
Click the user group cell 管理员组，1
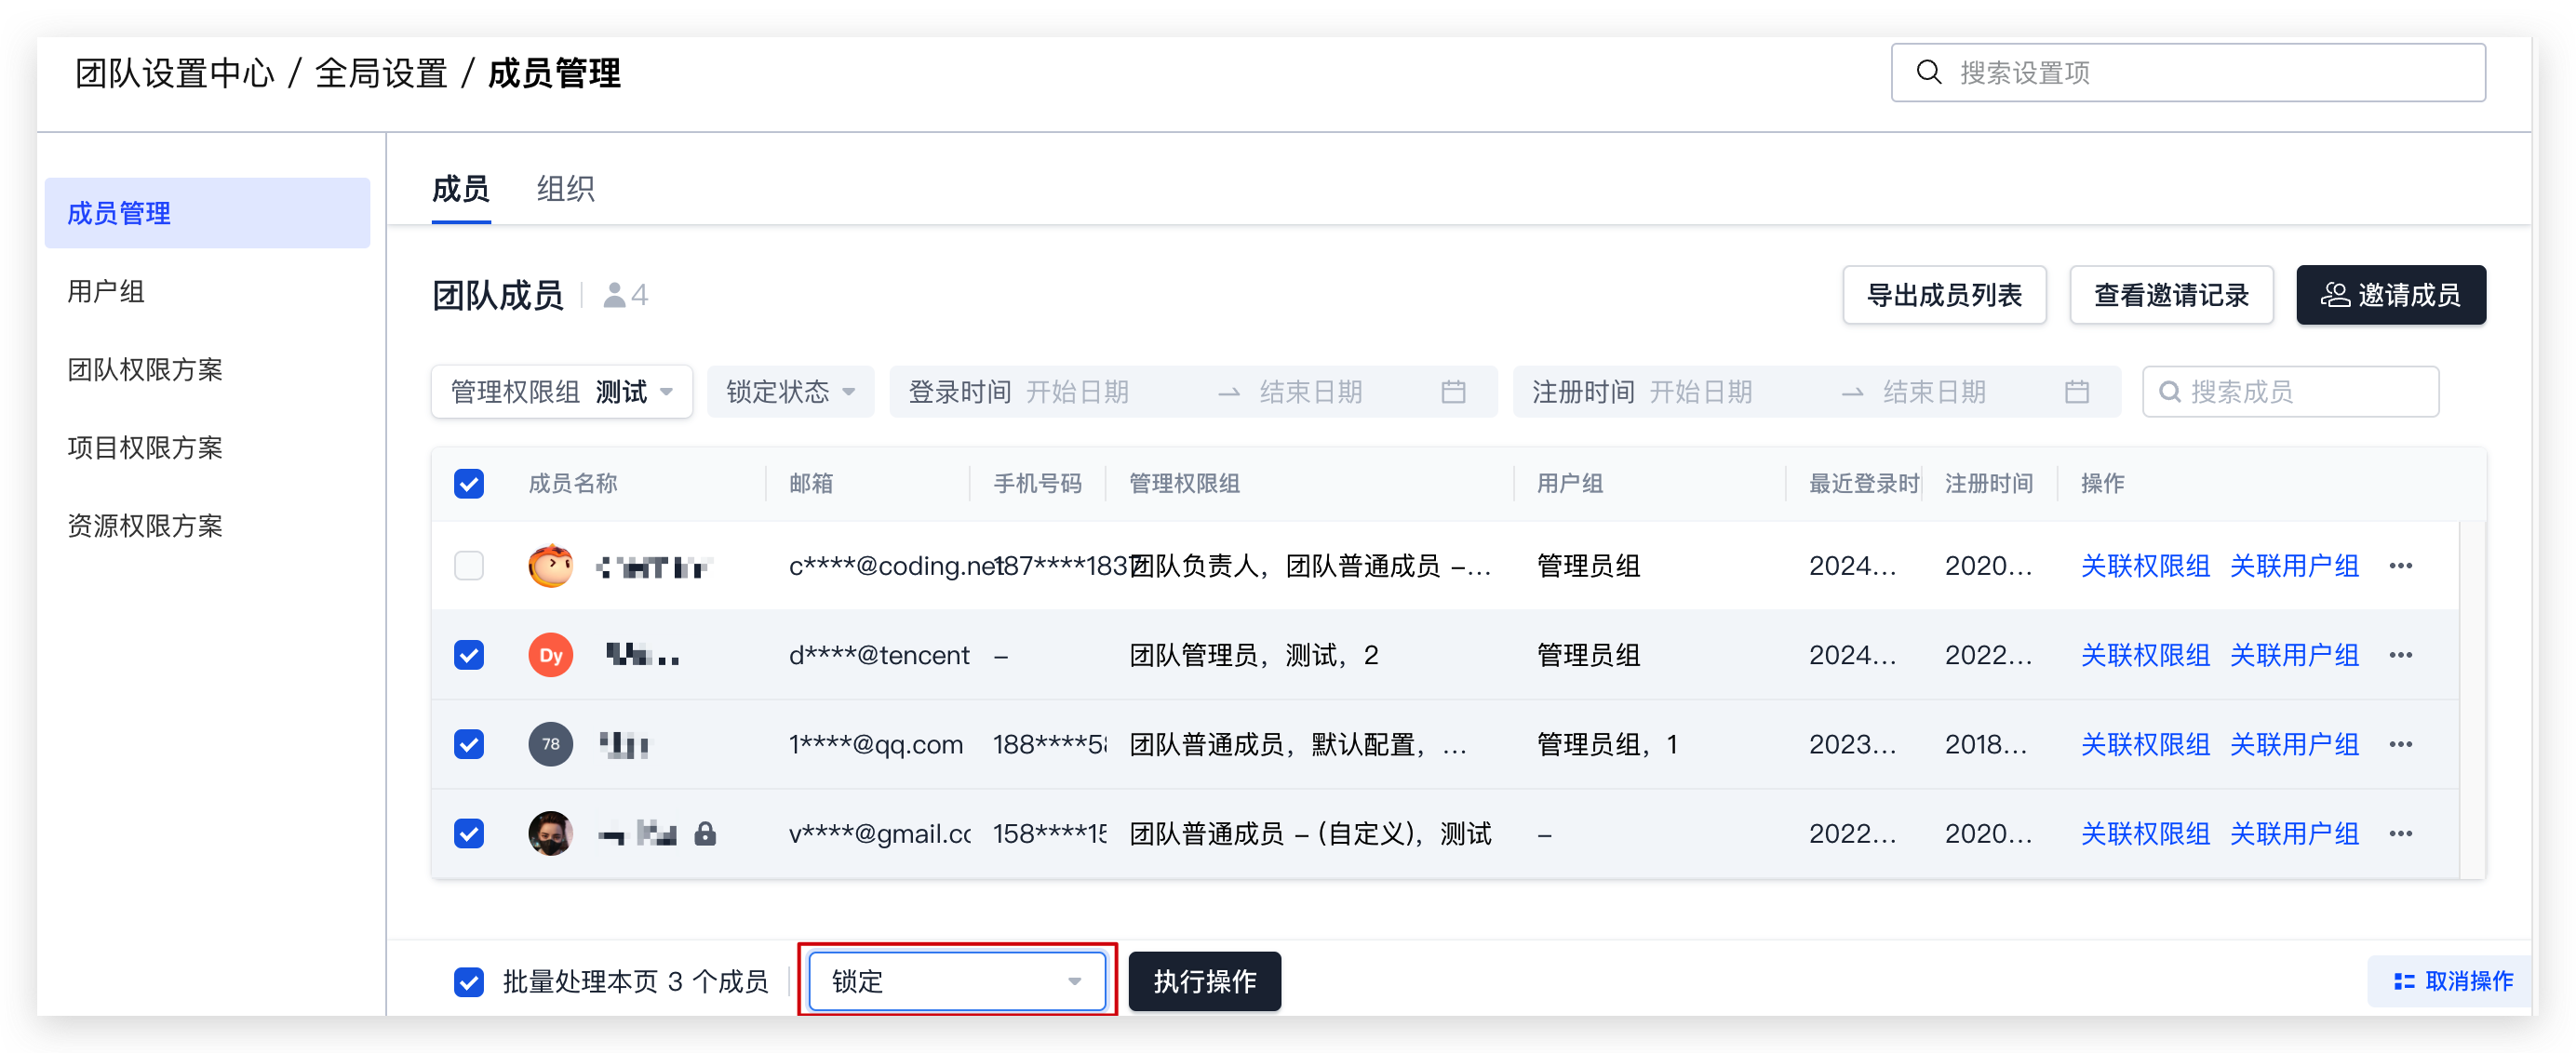(x=1607, y=744)
